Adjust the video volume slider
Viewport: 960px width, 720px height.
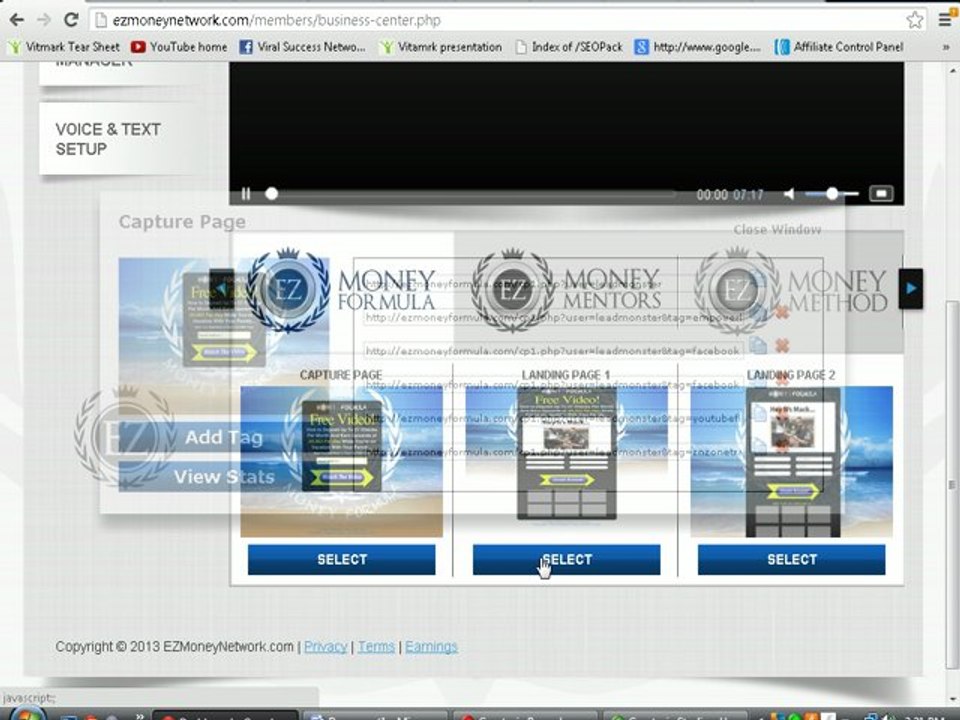click(832, 194)
